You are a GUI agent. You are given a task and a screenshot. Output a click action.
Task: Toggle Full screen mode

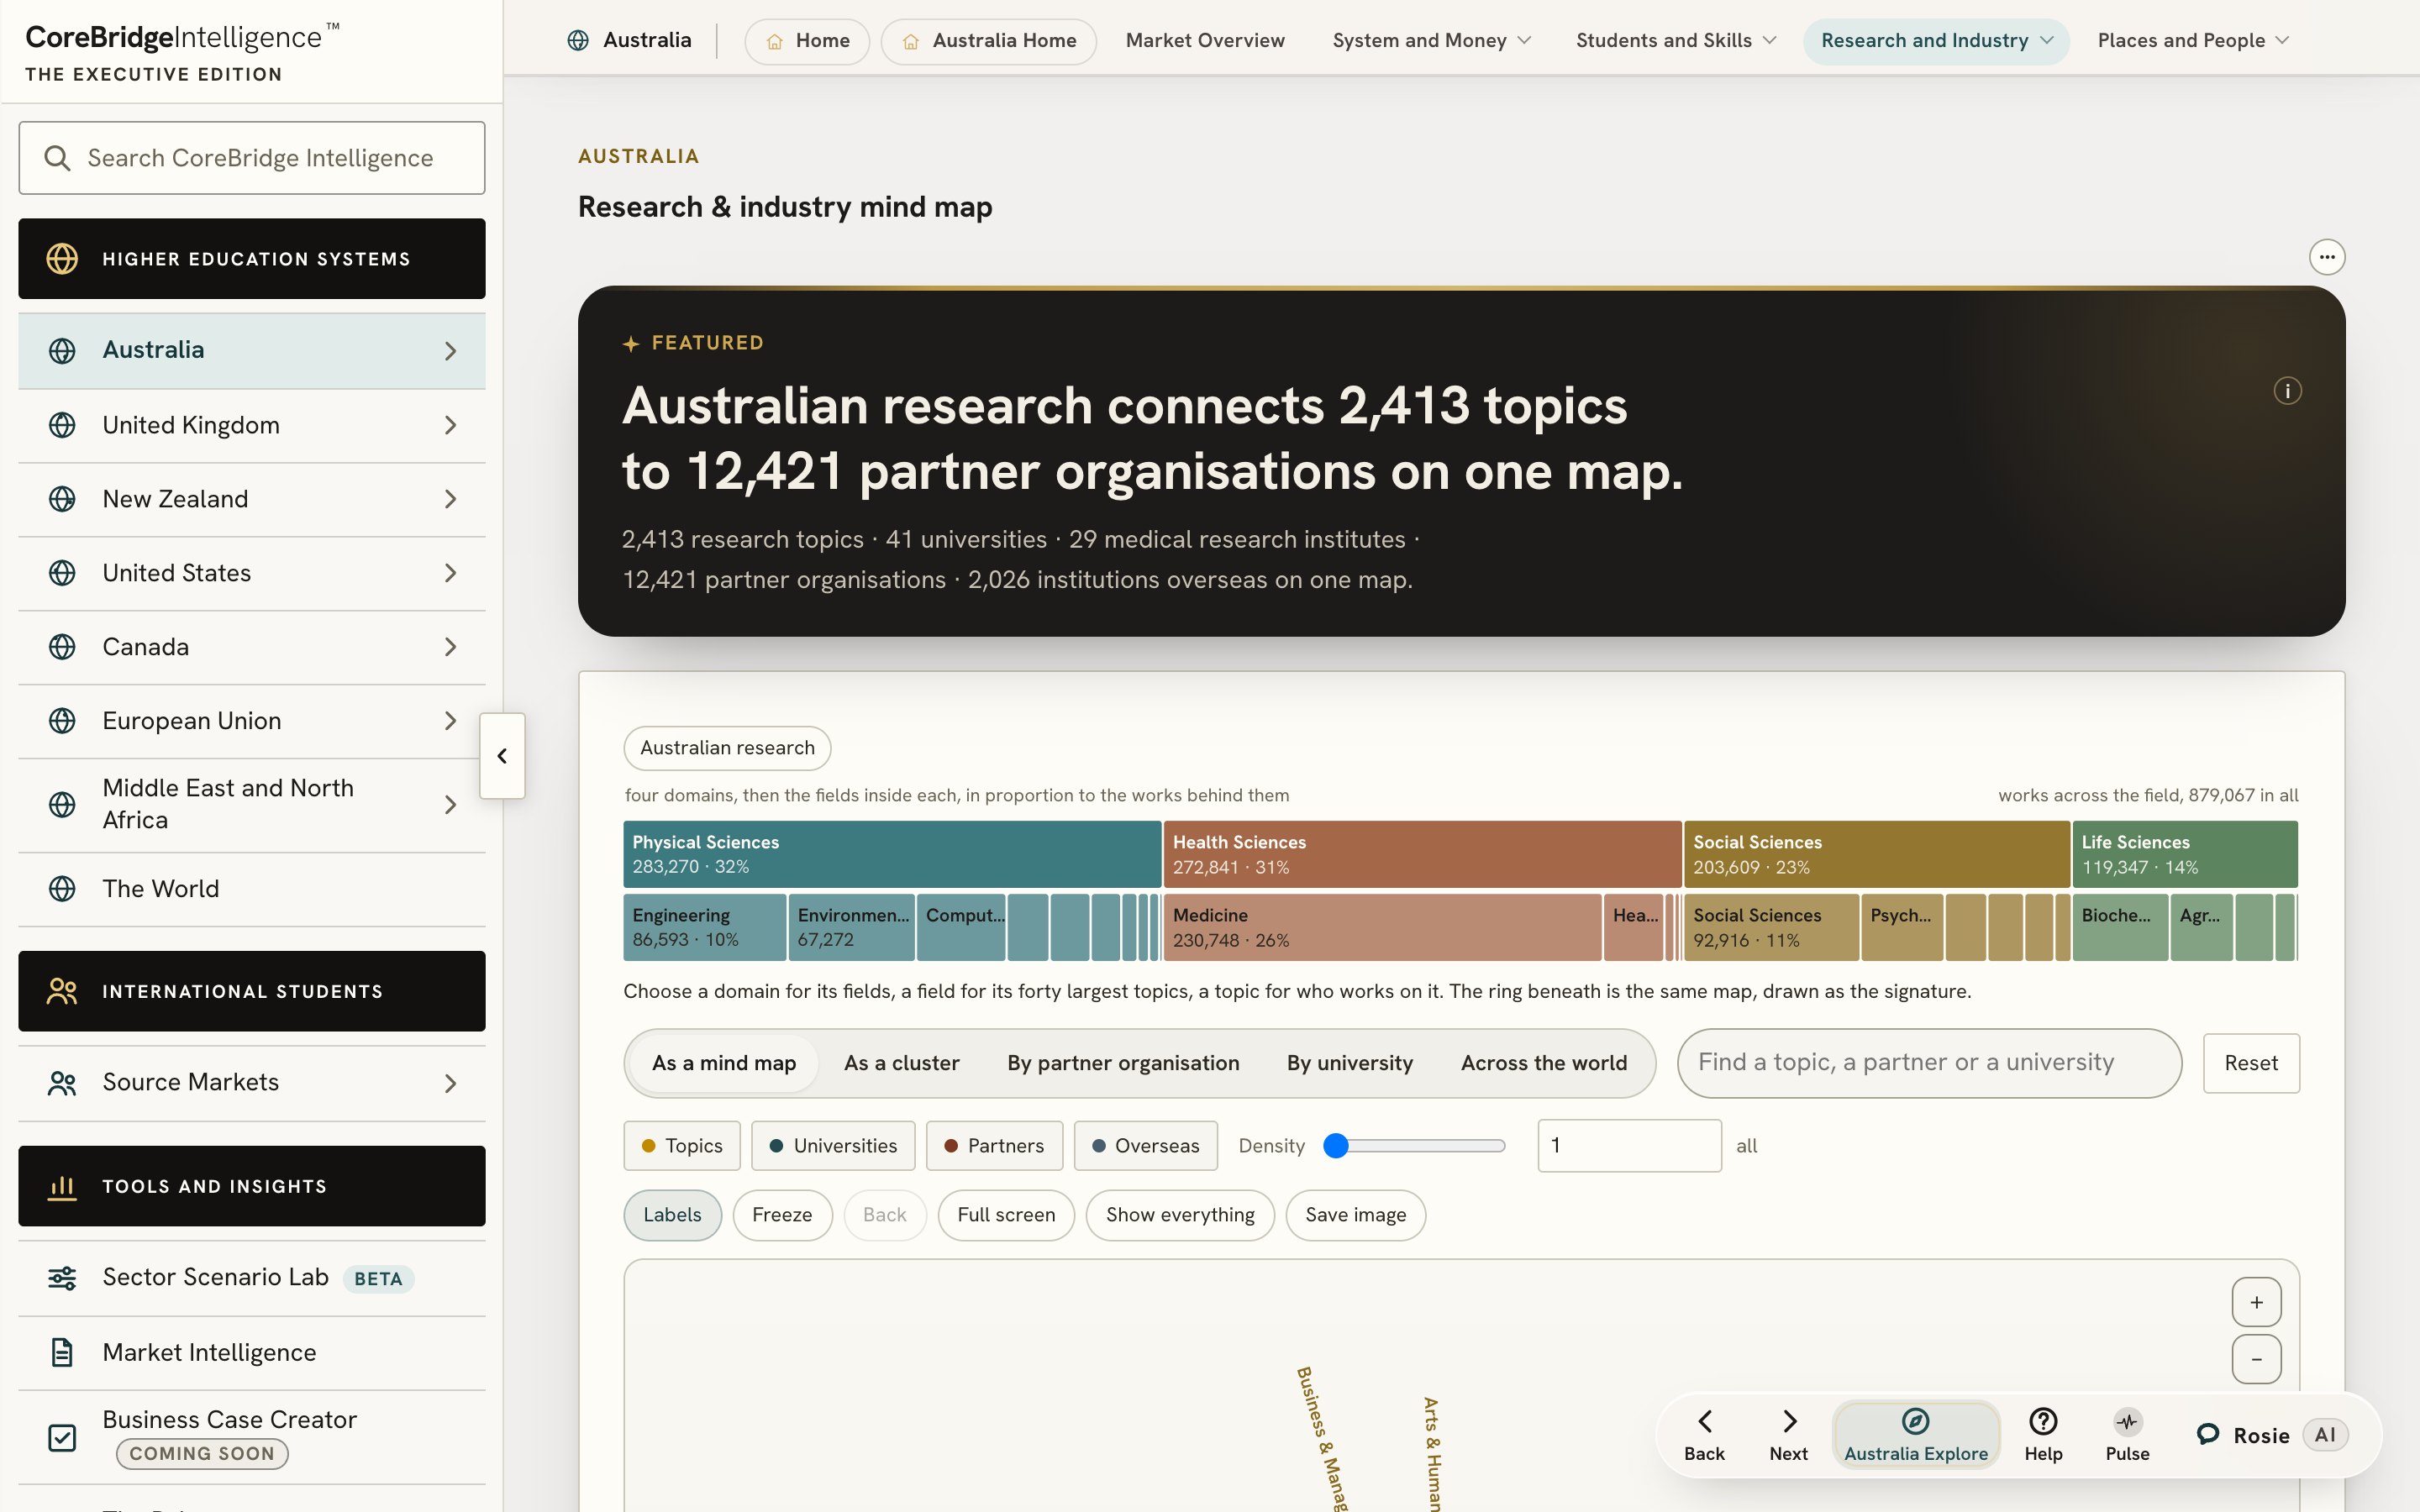[x=1006, y=1215]
